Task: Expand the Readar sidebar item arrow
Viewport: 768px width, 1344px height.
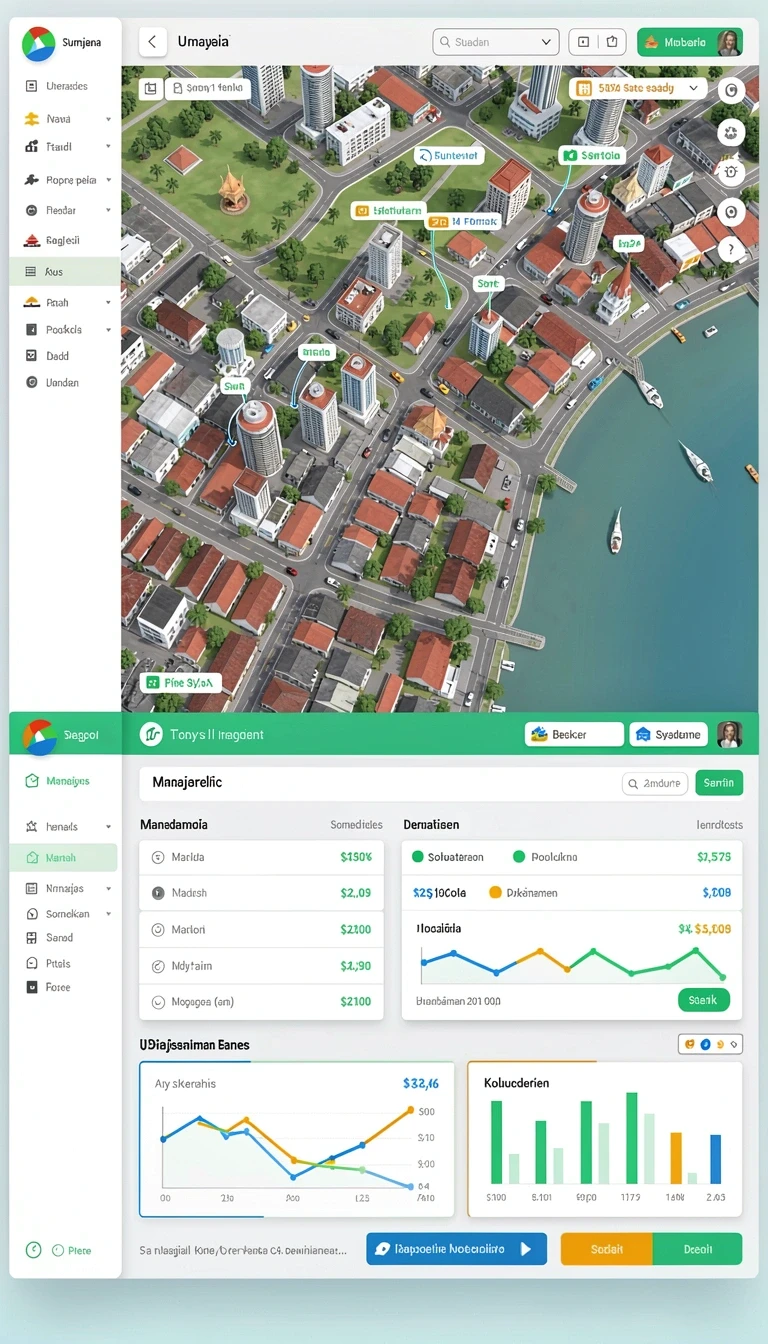Action: click(108, 211)
